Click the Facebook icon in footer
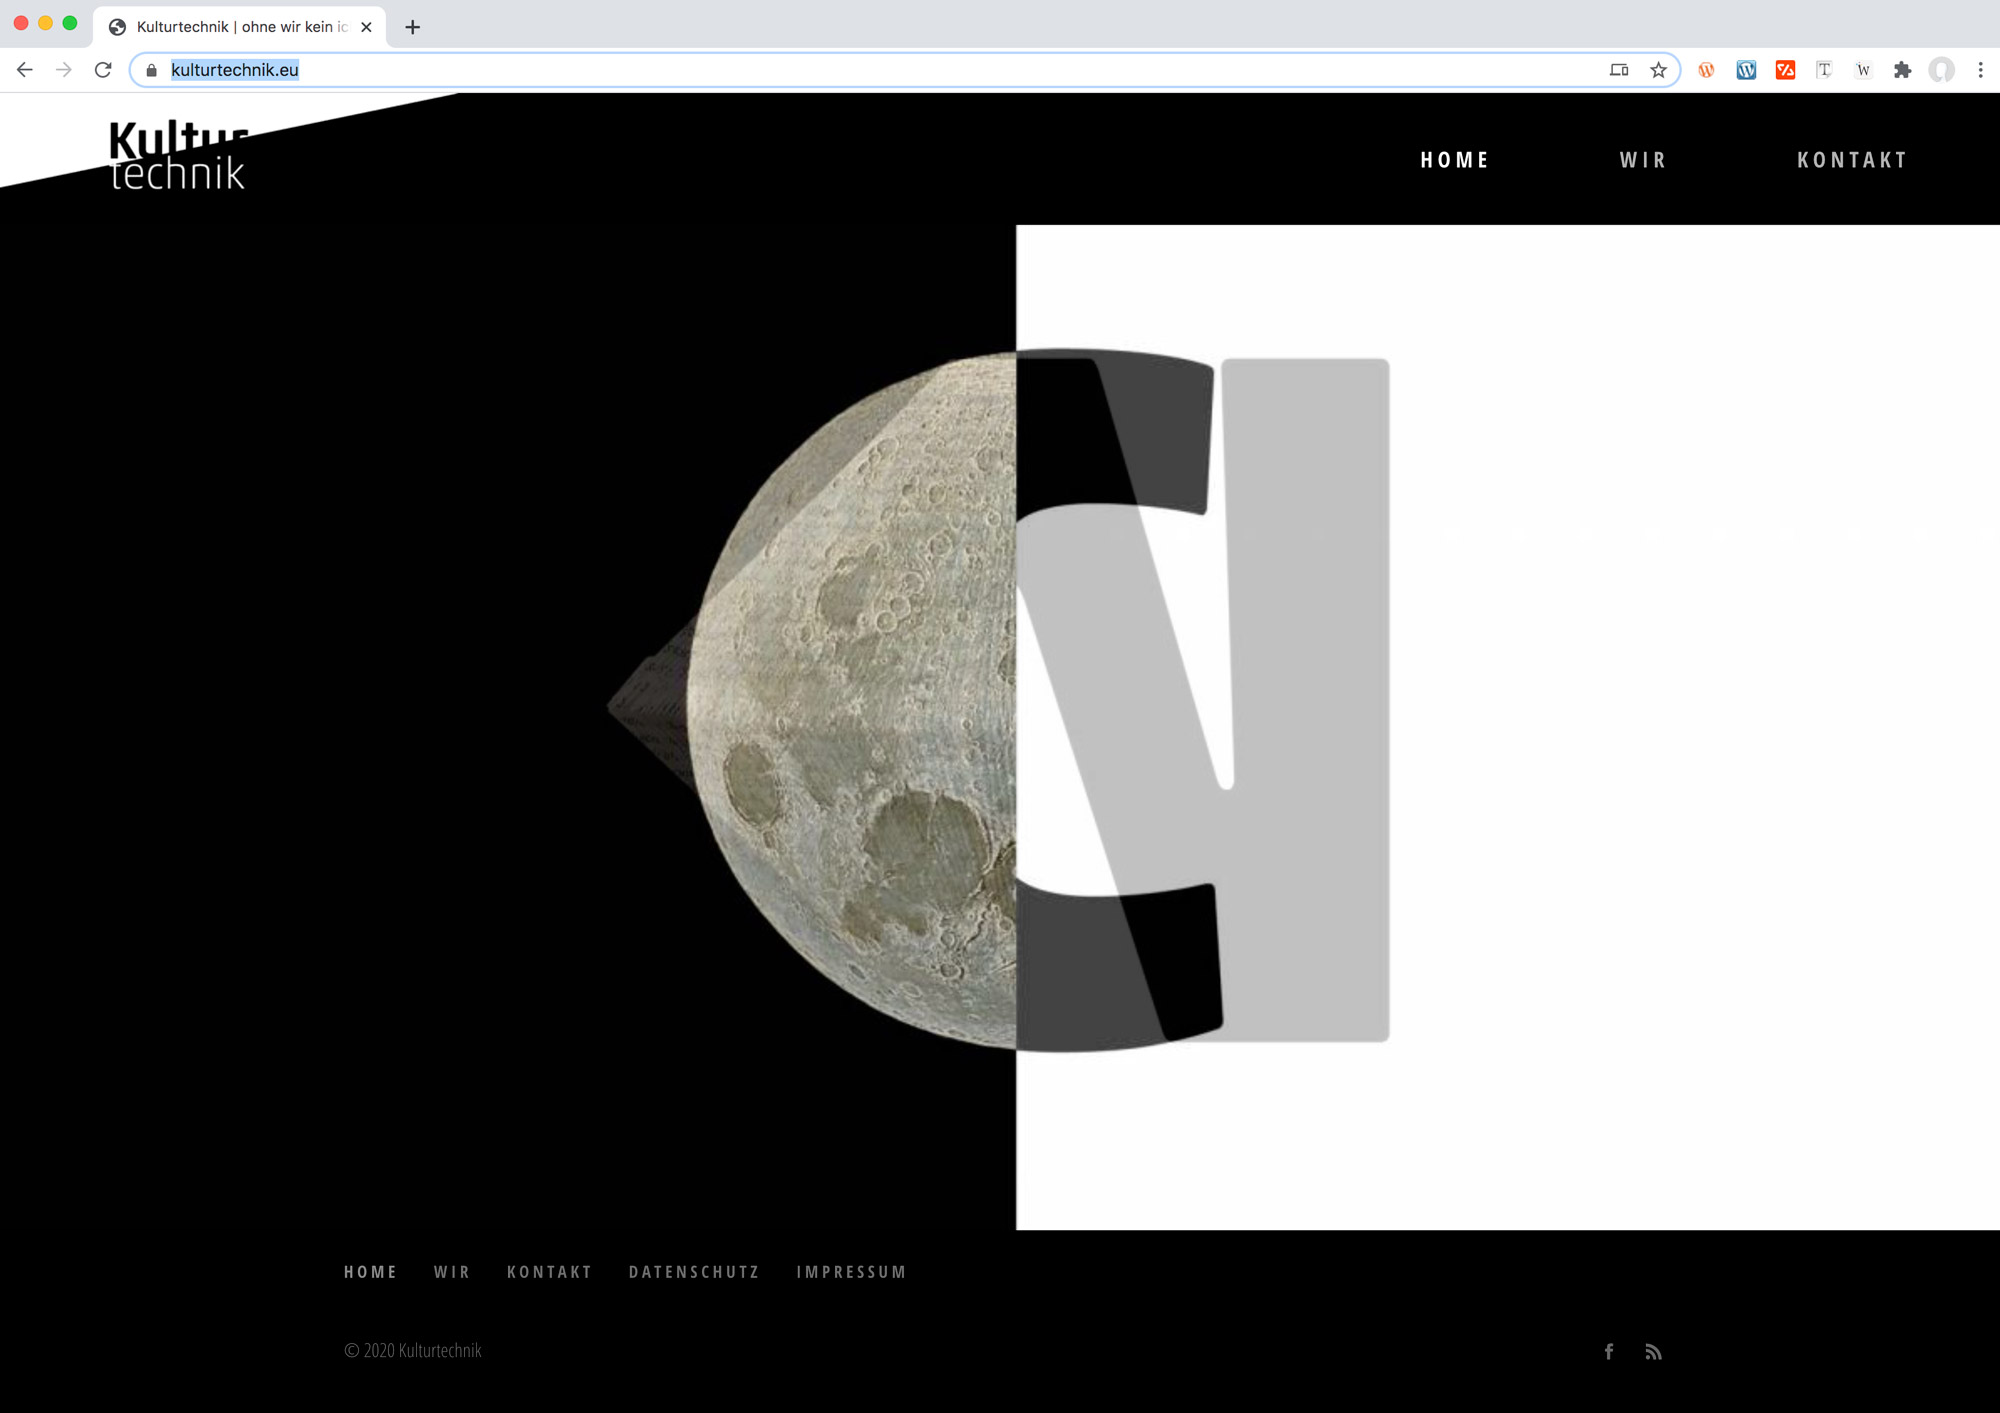The height and width of the screenshot is (1413, 2000). [x=1609, y=1352]
